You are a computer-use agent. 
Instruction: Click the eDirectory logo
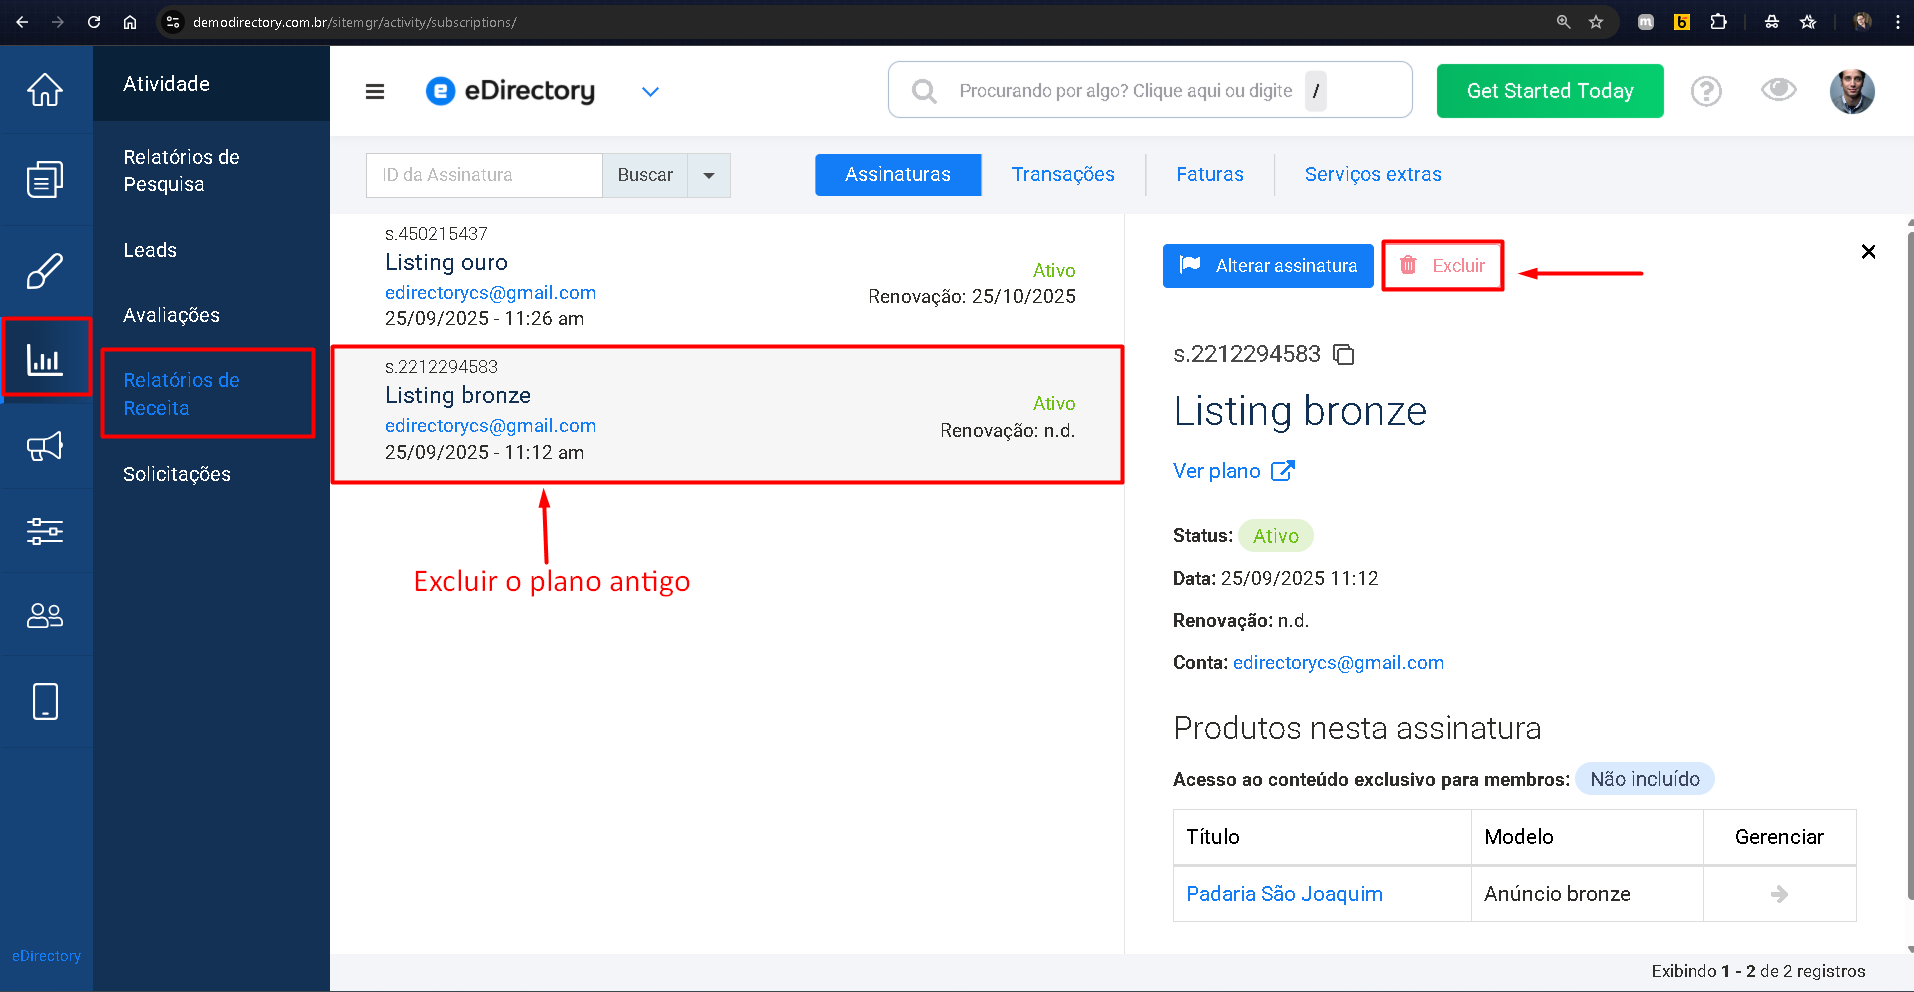510,91
